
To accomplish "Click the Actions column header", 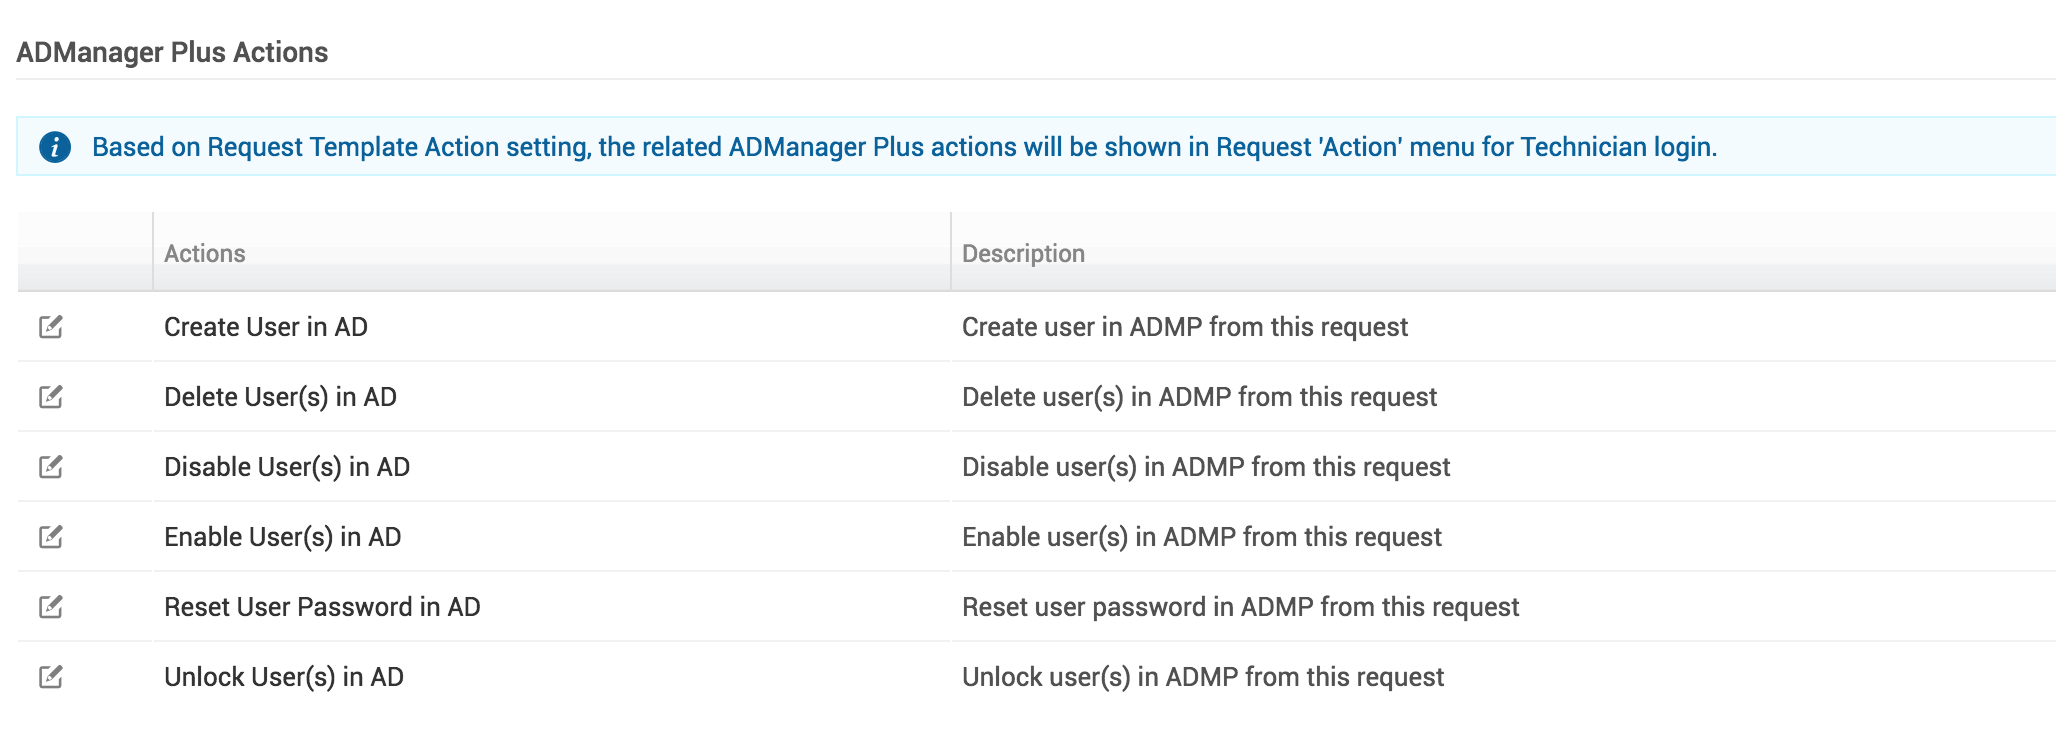I will pos(205,254).
